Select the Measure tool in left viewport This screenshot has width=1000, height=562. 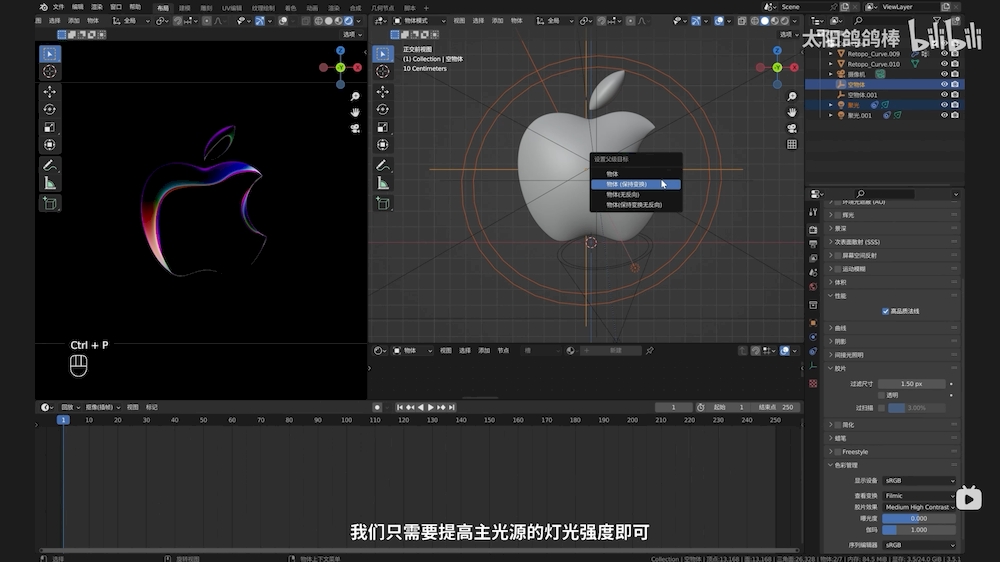(50, 184)
